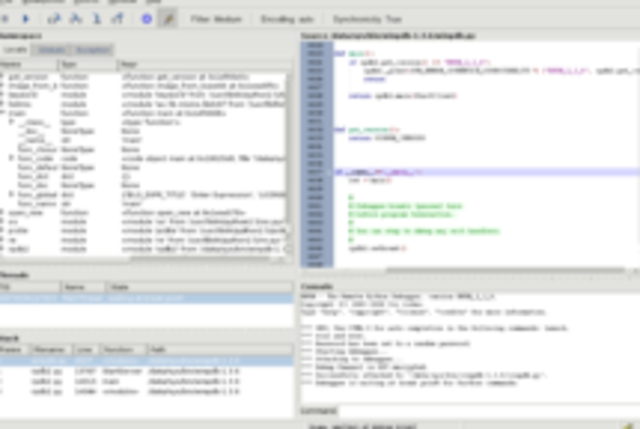Click the Synchronicity: True toolbar button

[367, 19]
